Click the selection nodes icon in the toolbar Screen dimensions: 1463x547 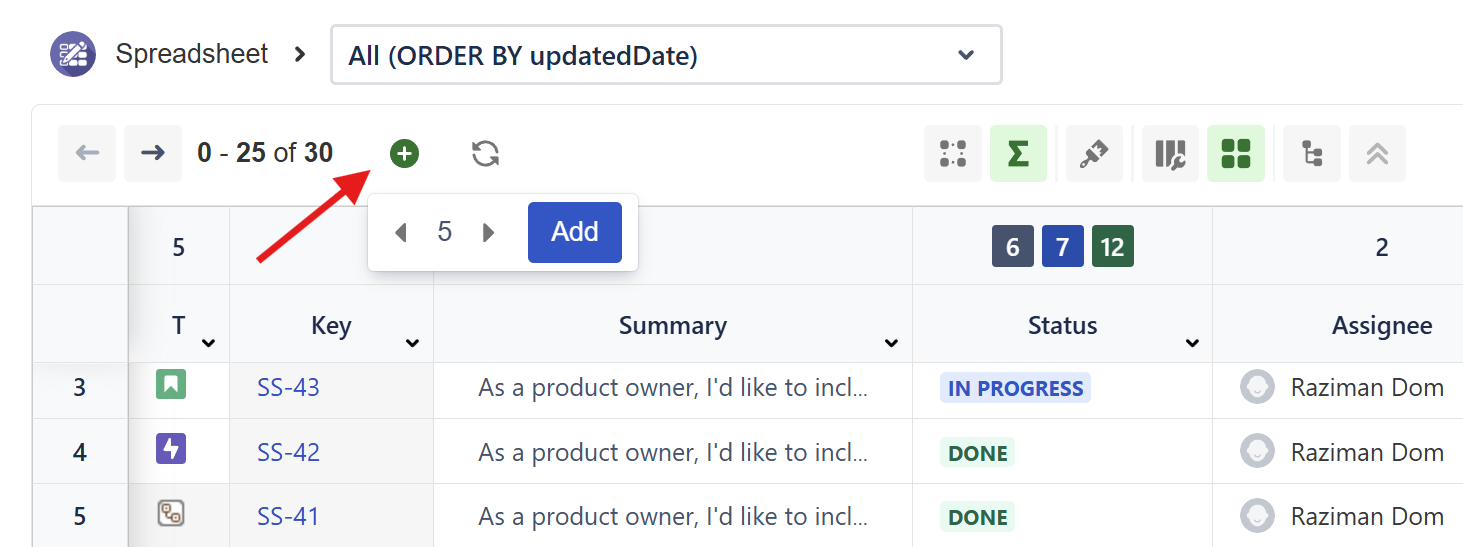(x=953, y=154)
